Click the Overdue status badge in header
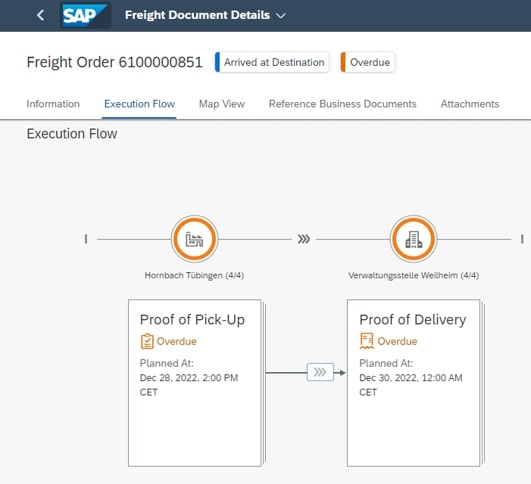 pos(368,62)
